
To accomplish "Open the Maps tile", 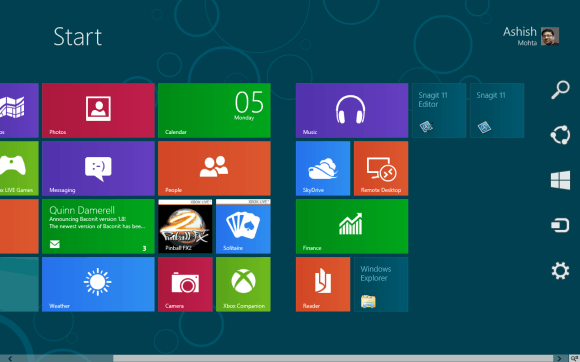I will [x=19, y=110].
